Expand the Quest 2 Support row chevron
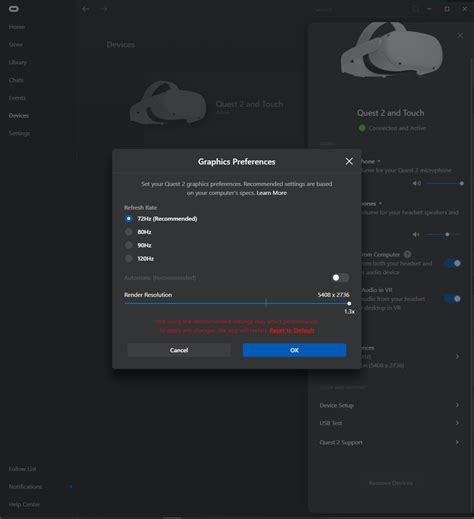474x519 pixels. coord(457,442)
